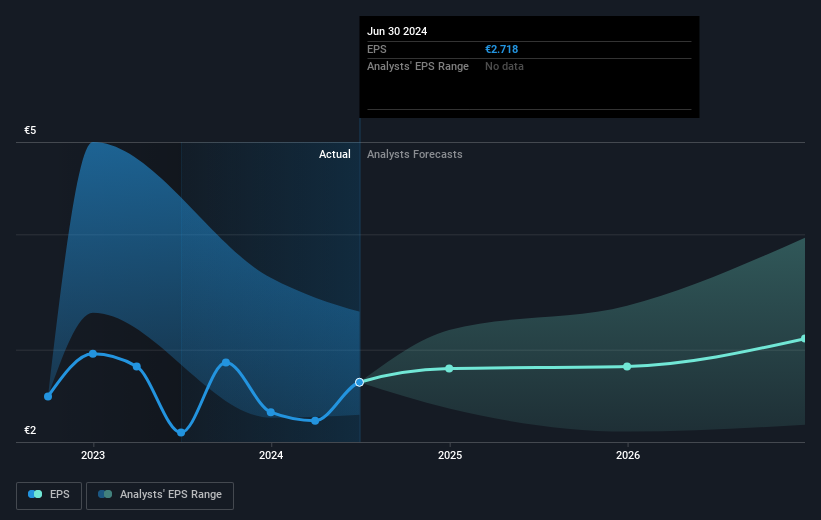821x520 pixels.
Task: Click the EPS data point at 2024
Action: pos(271,412)
